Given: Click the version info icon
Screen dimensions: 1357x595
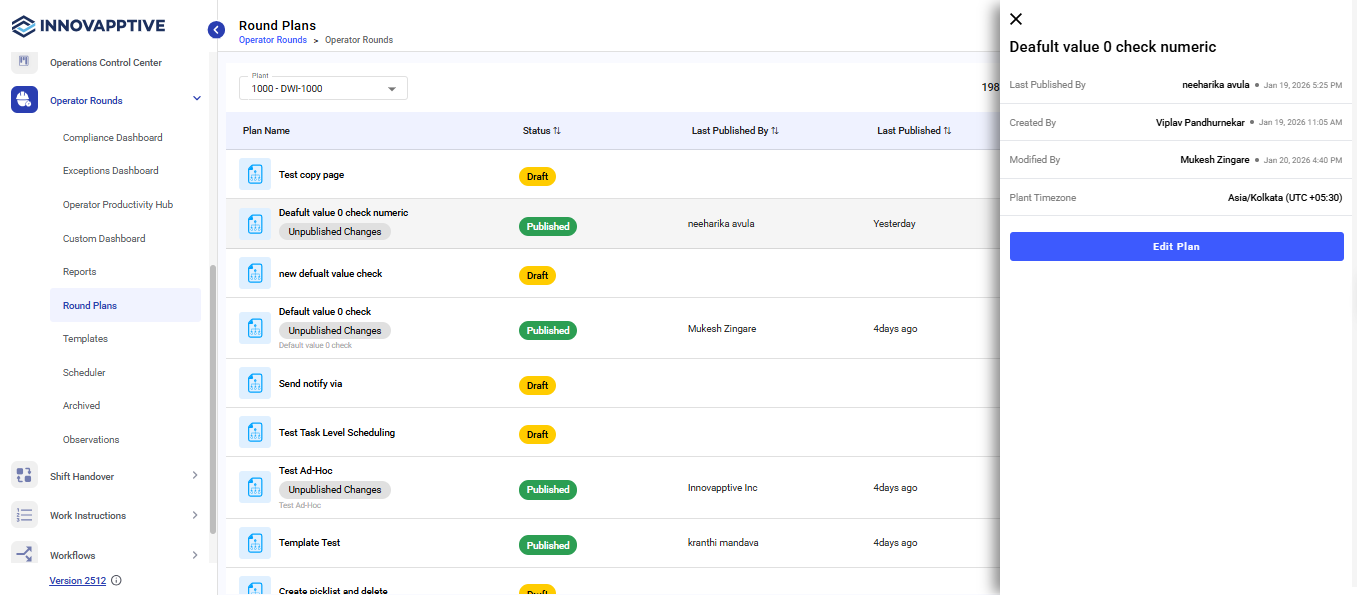Looking at the screenshot, I should click(116, 581).
